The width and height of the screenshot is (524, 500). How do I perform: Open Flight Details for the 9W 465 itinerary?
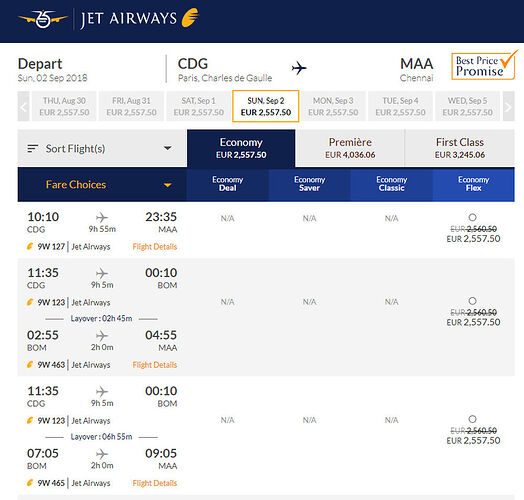click(155, 483)
